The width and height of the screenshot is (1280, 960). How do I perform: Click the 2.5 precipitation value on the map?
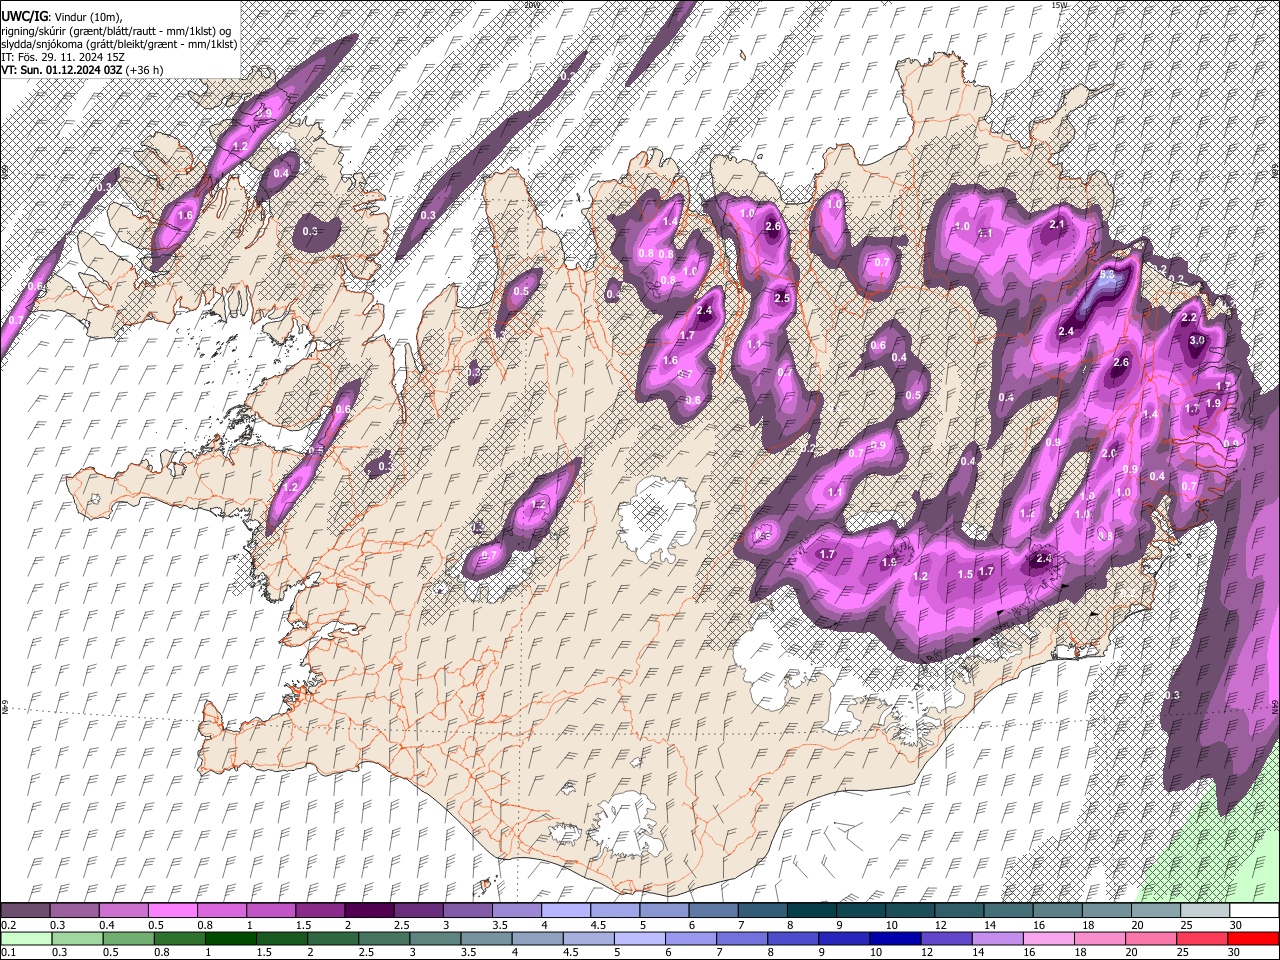782,298
